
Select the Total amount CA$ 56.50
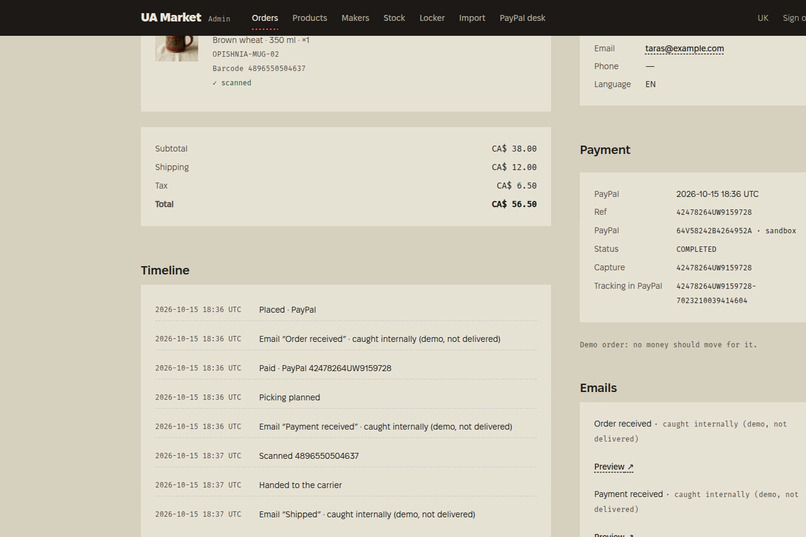(514, 204)
